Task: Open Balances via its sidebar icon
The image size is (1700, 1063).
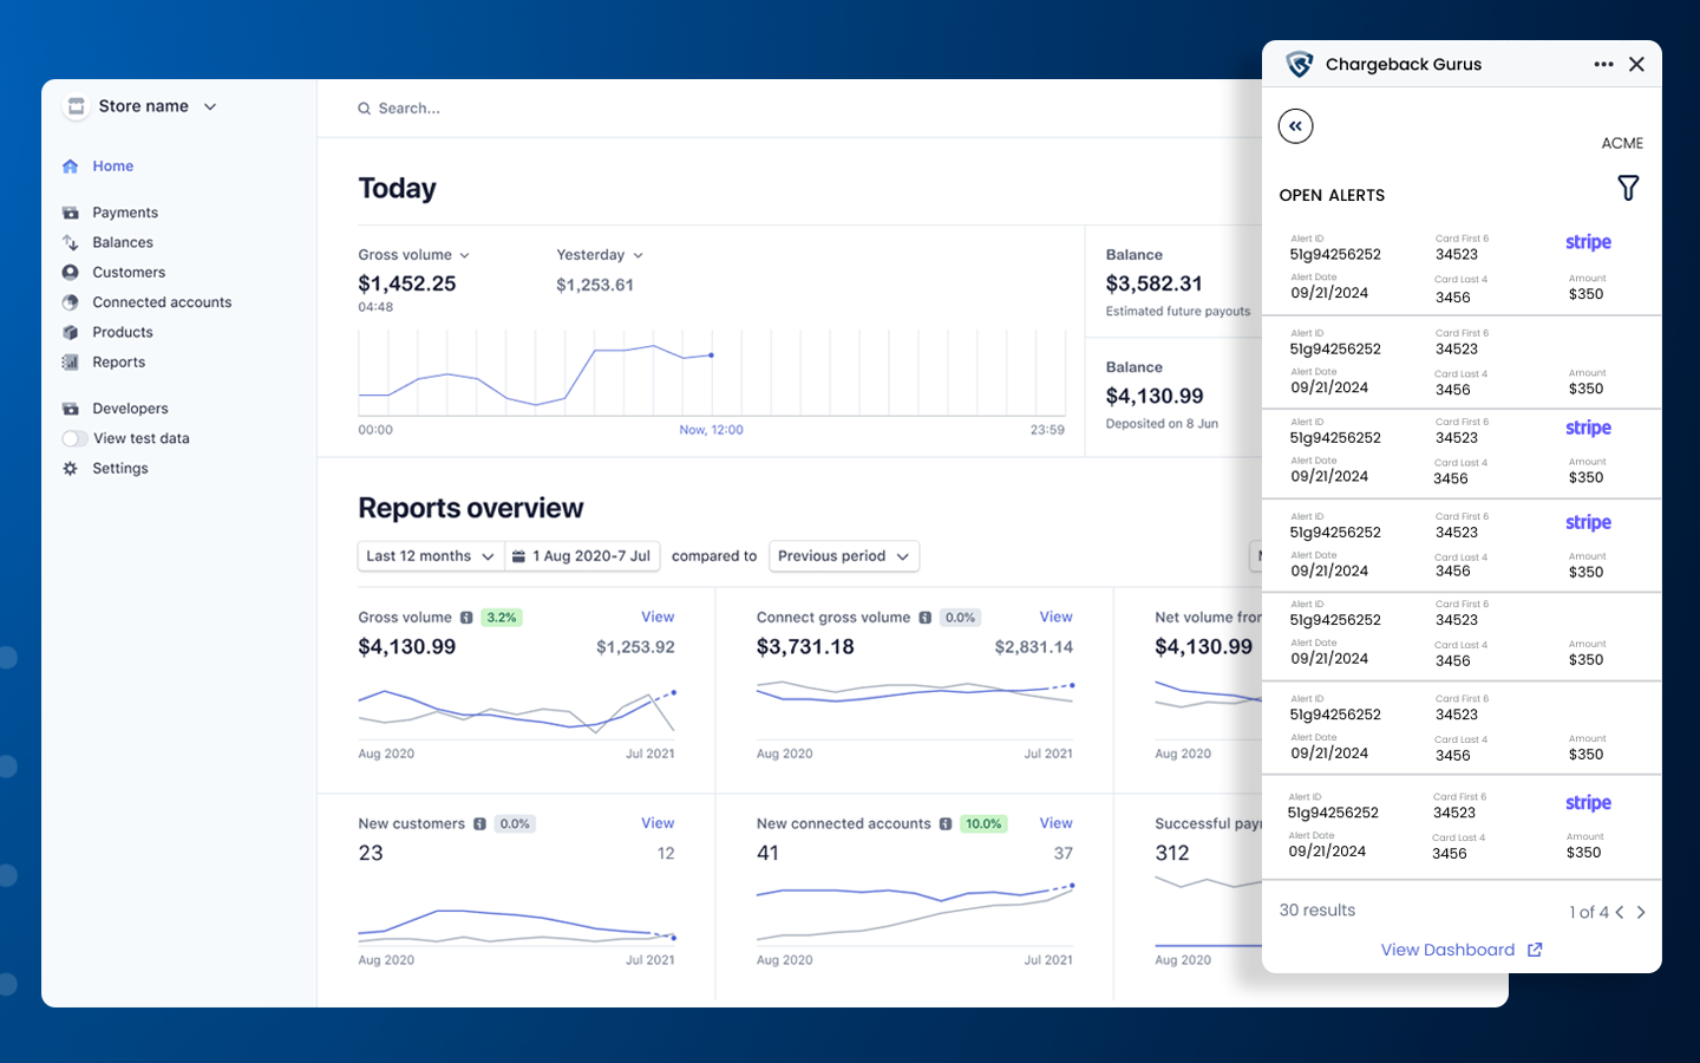Action: point(70,242)
